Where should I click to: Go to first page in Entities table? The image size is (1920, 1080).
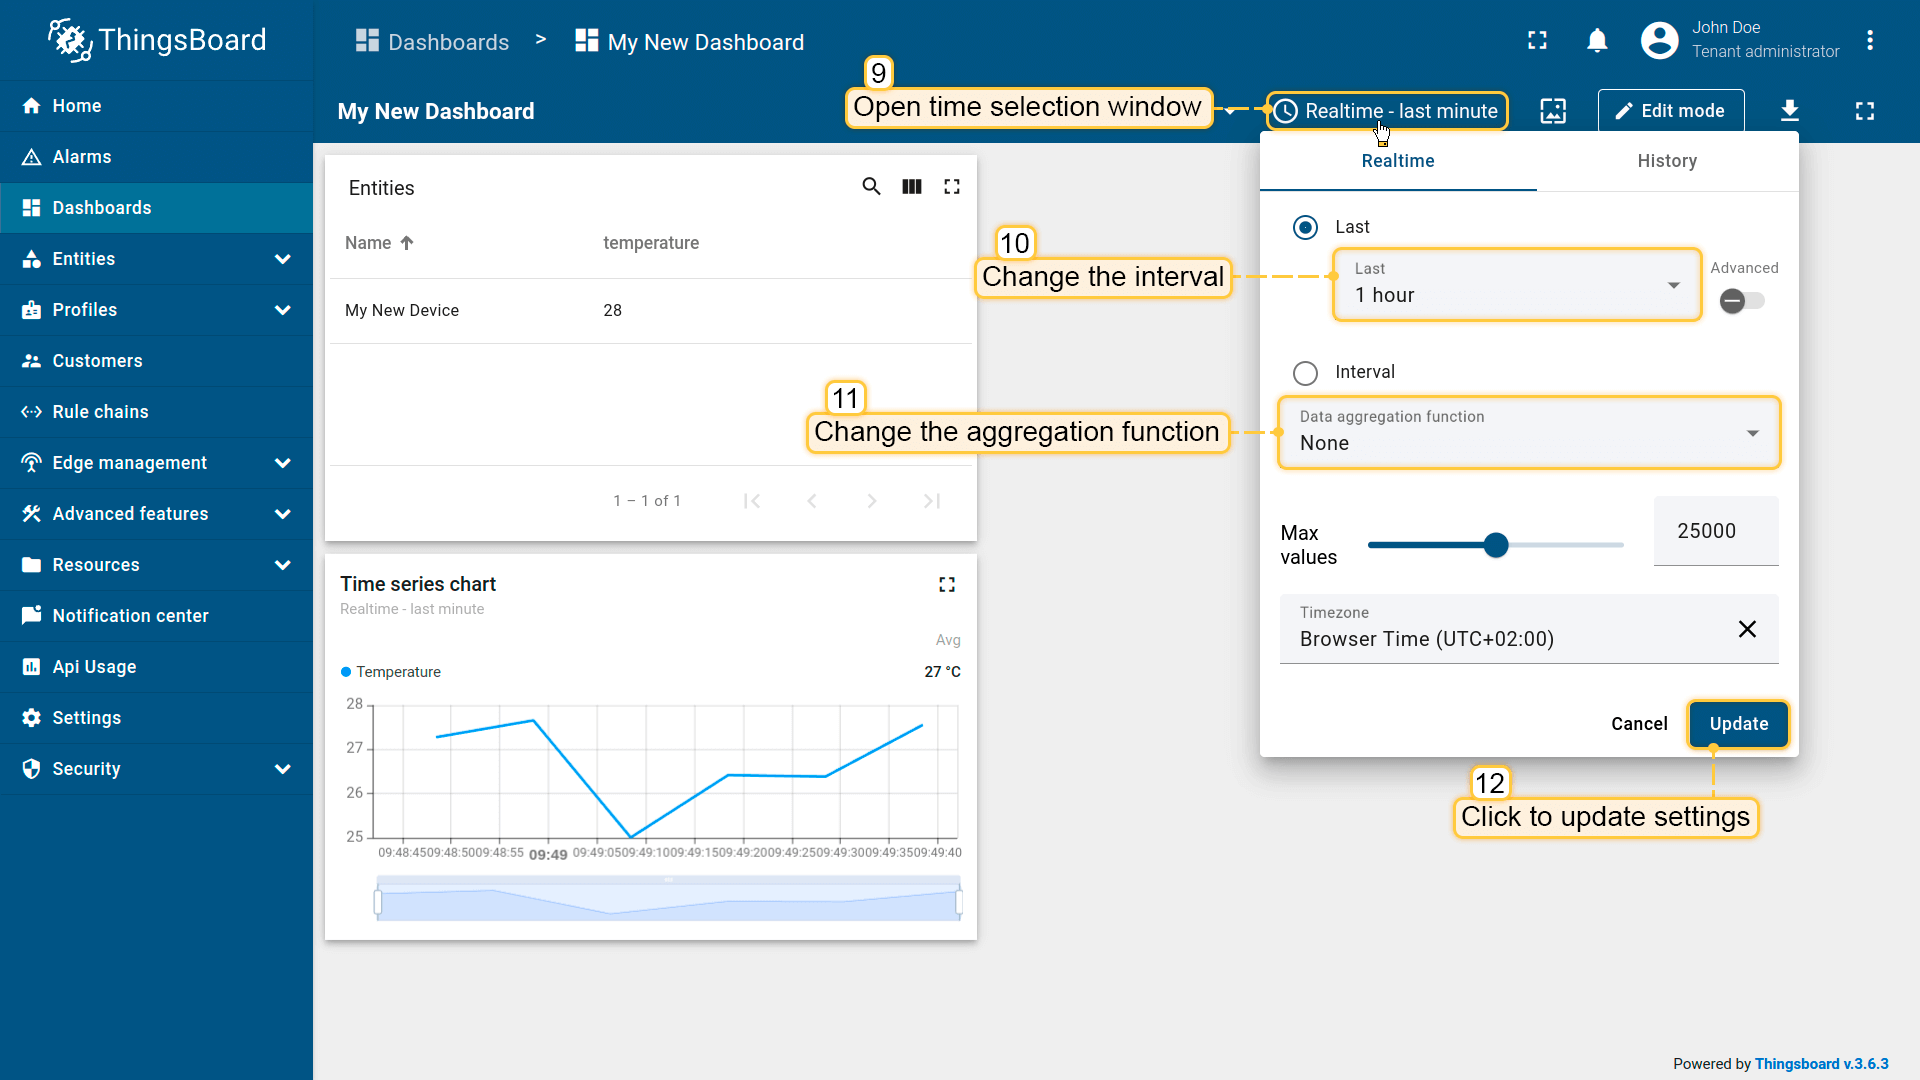tap(752, 501)
